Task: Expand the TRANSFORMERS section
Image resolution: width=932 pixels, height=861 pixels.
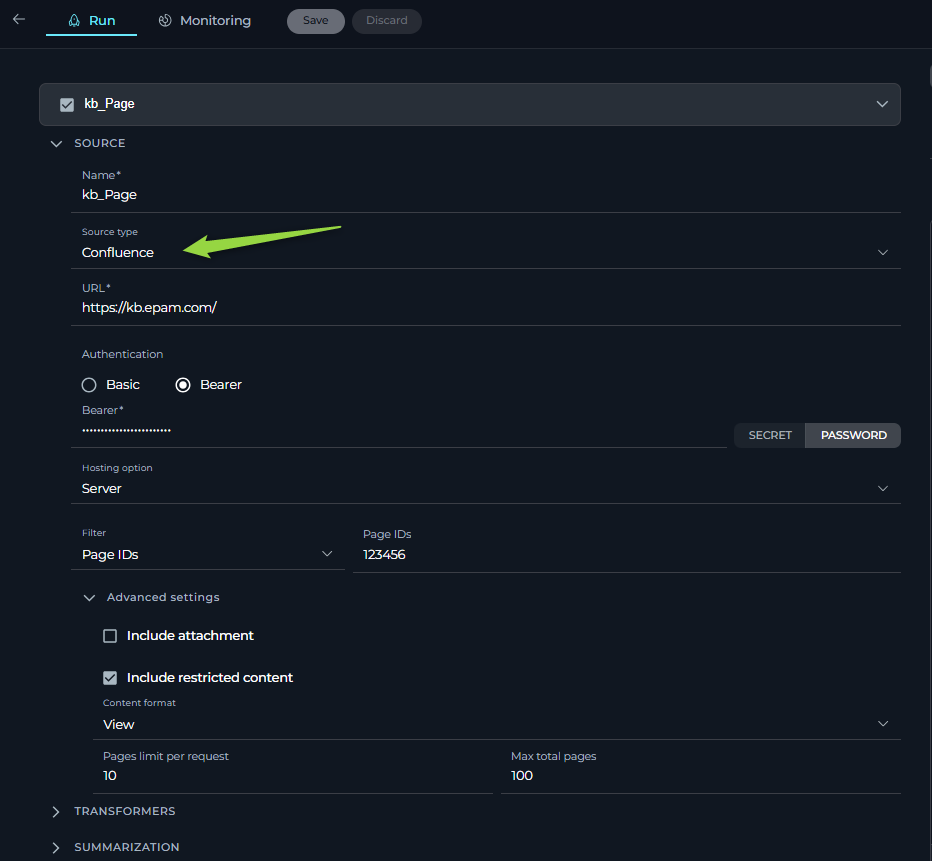Action: coord(56,812)
